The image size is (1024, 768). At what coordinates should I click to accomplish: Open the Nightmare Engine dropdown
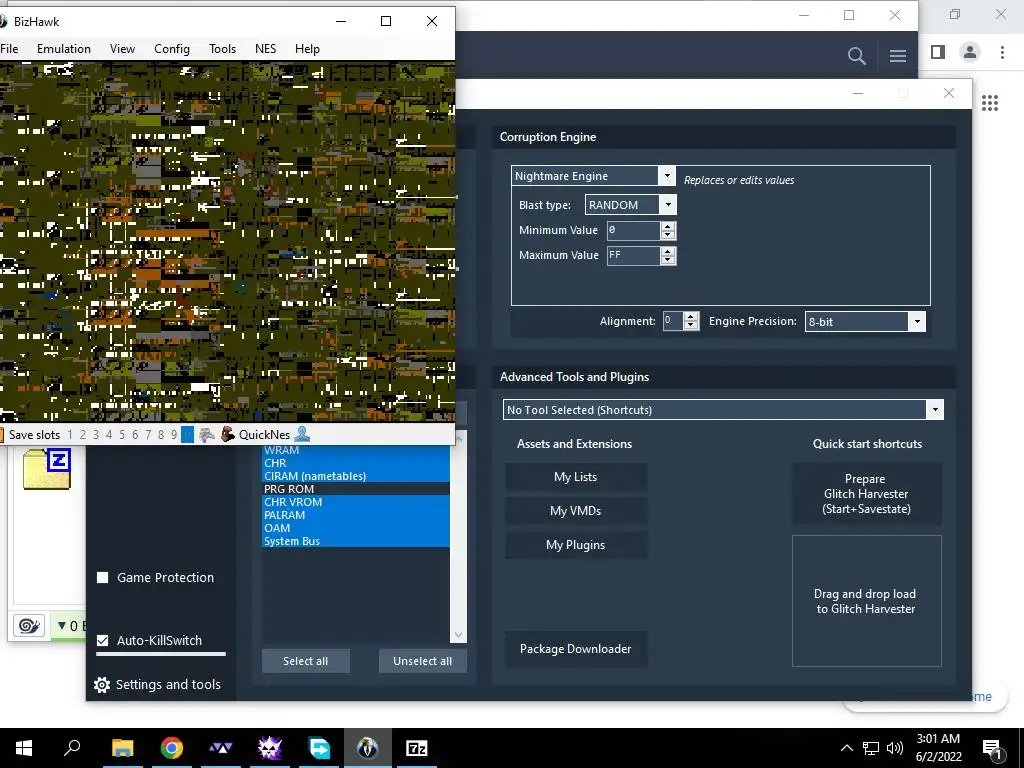pos(667,176)
